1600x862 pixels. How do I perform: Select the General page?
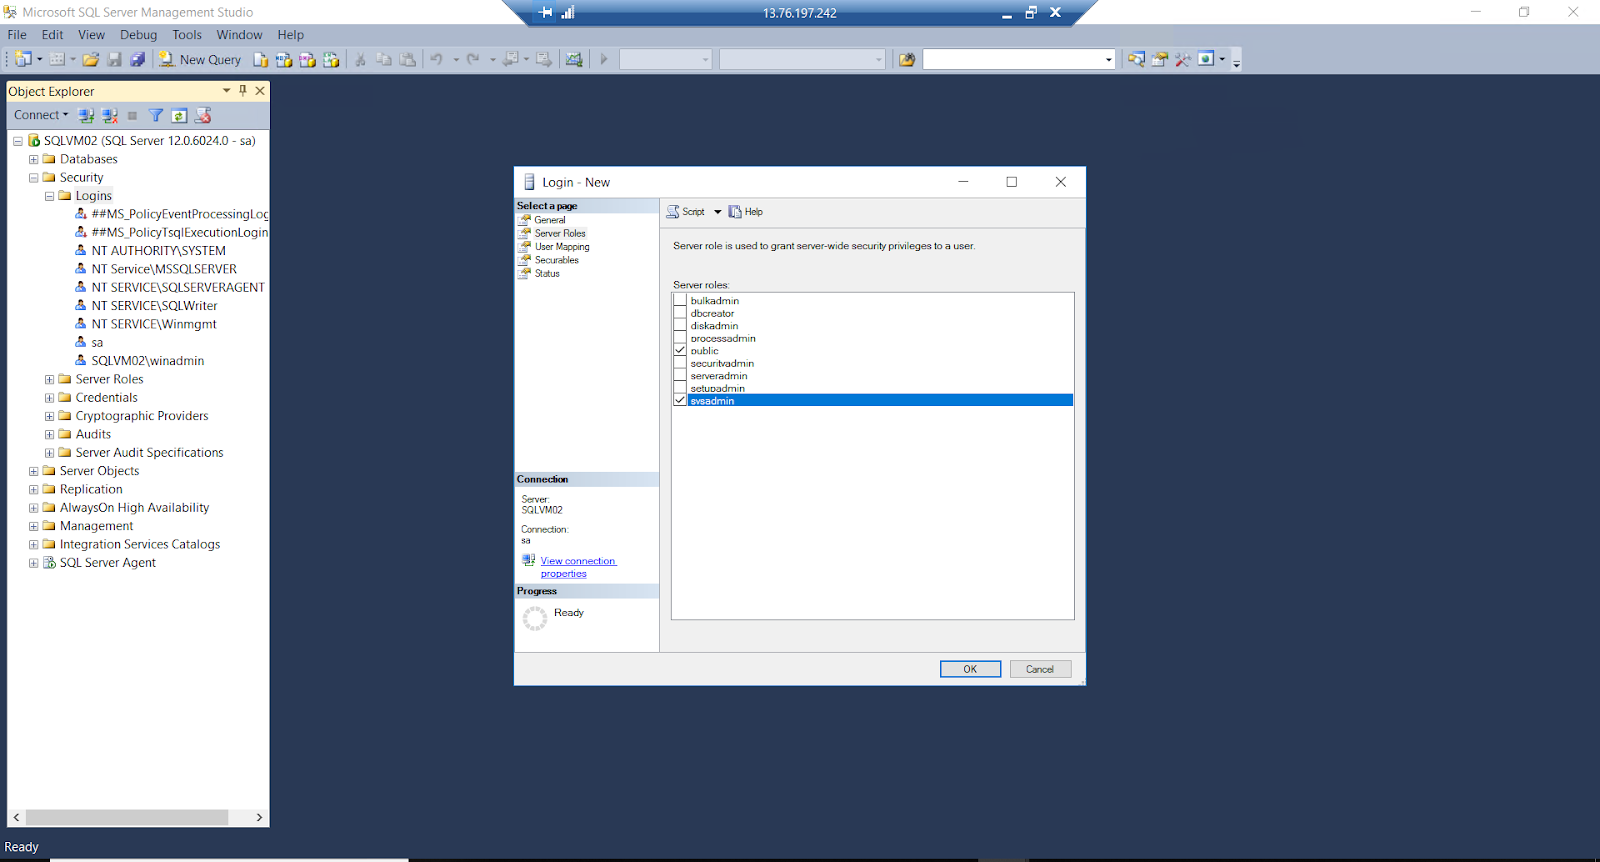[549, 220]
